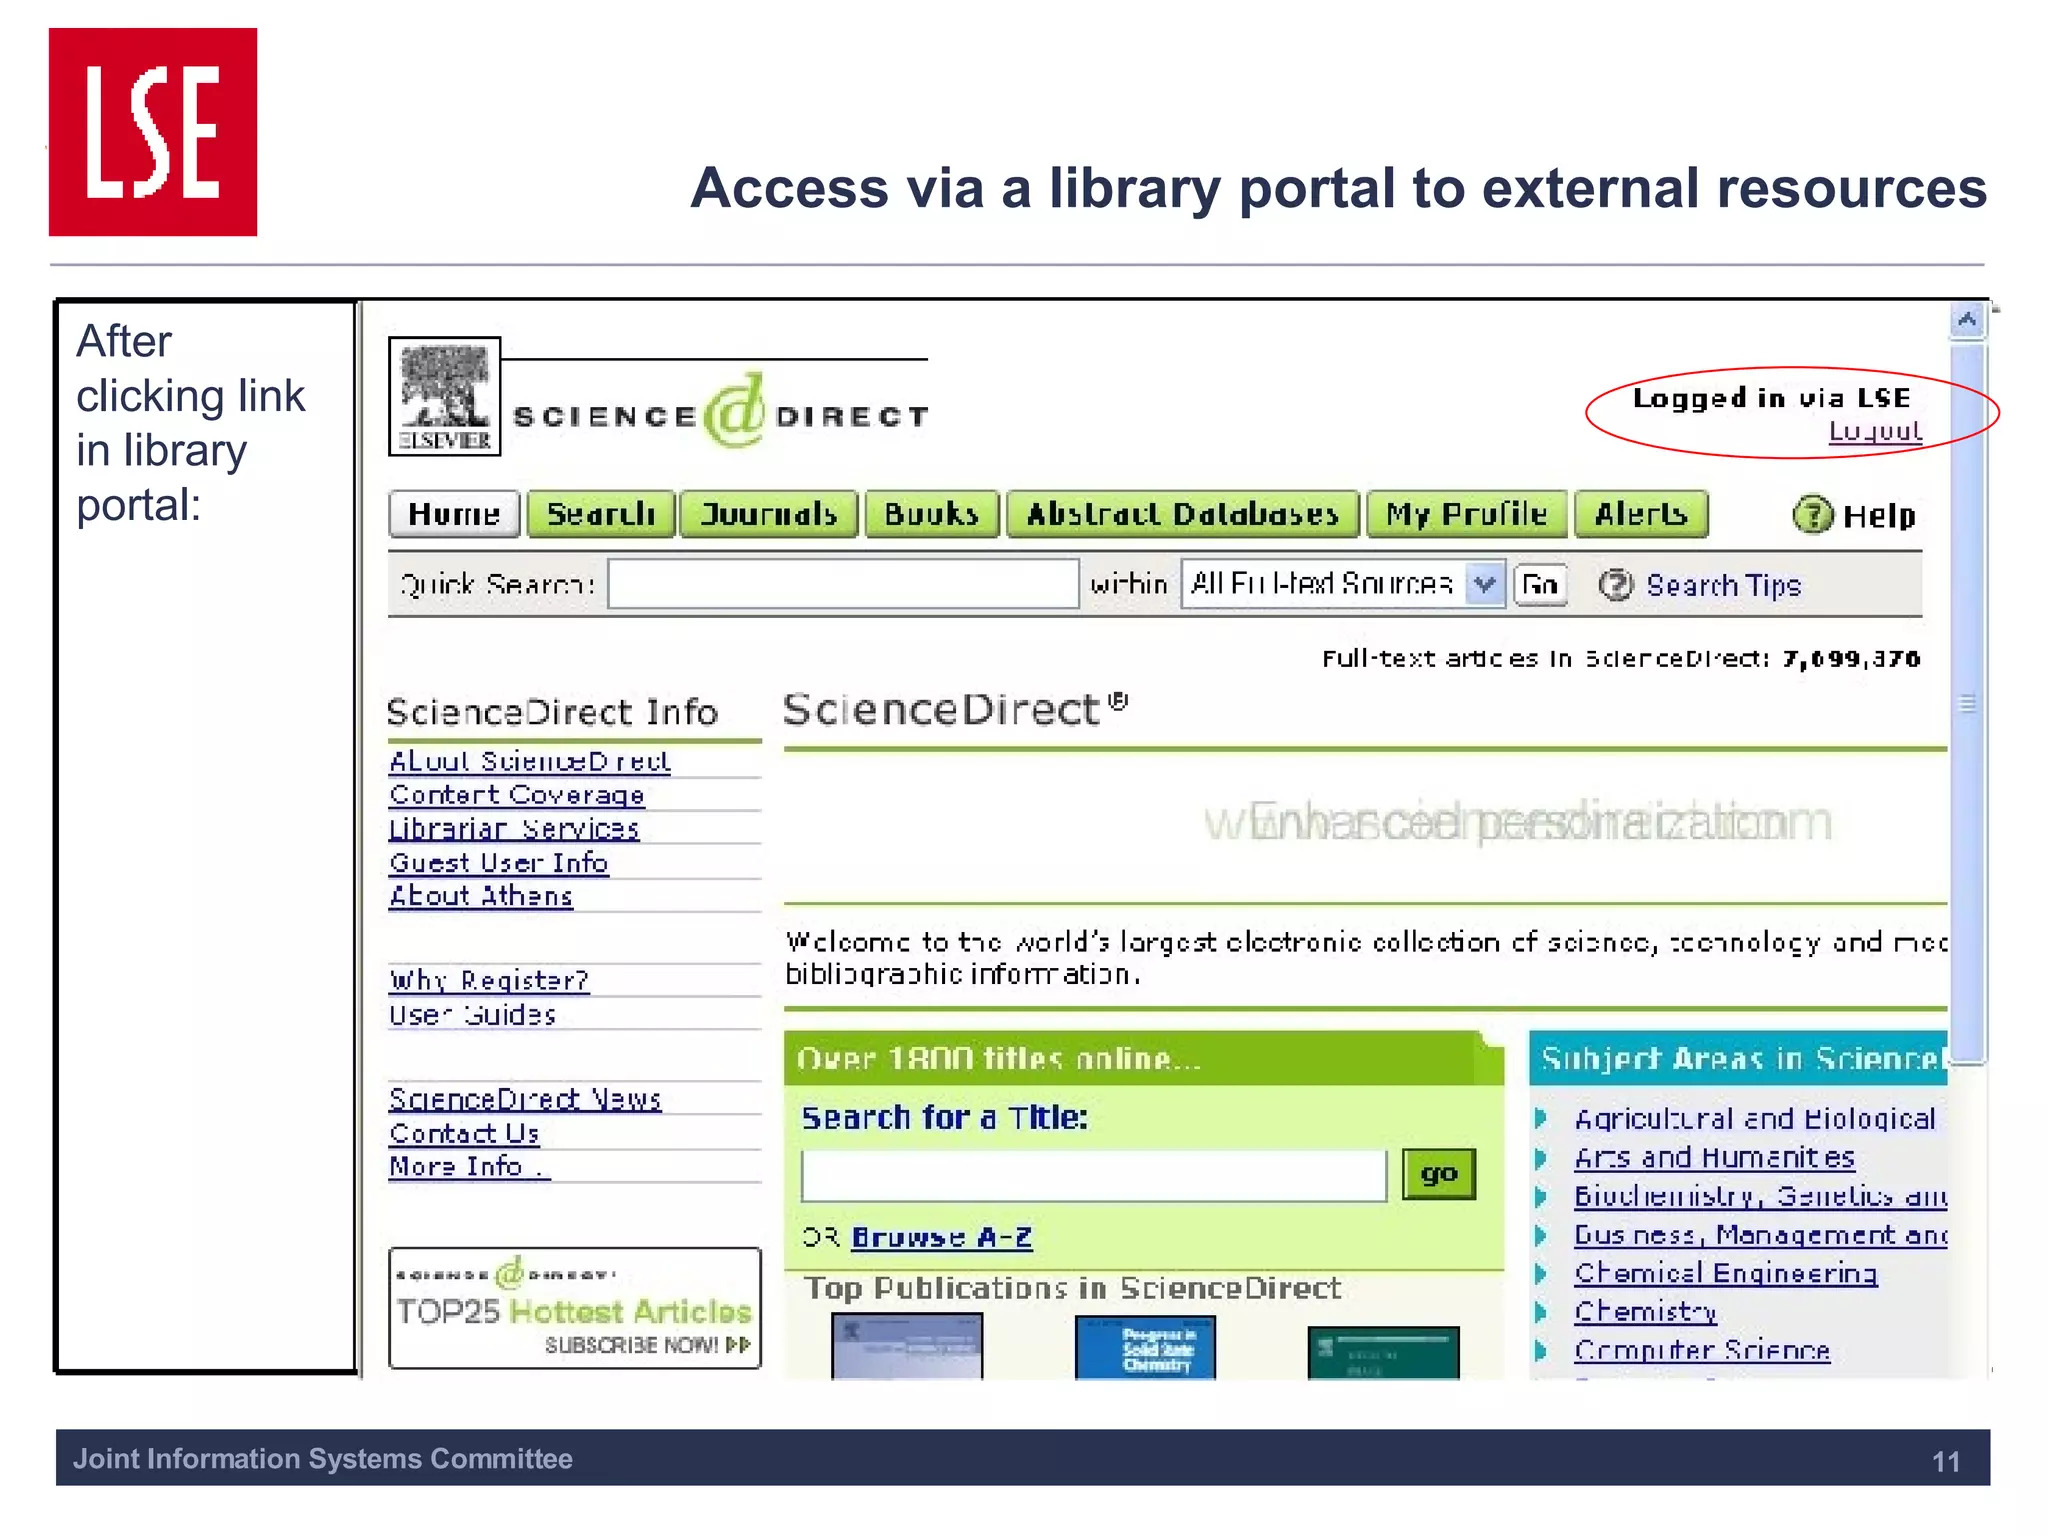Click arrow bullet beside Arts and Humanities
Screen dimensions: 2048x1536
(x=1541, y=1158)
